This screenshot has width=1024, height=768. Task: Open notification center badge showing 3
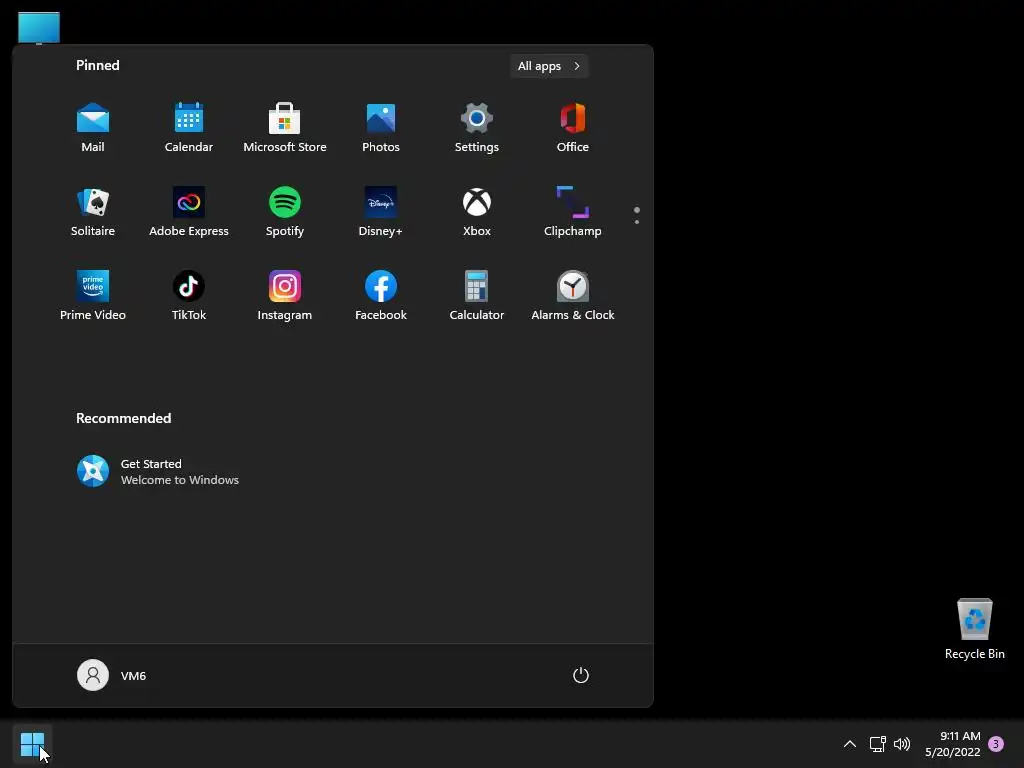(x=996, y=744)
